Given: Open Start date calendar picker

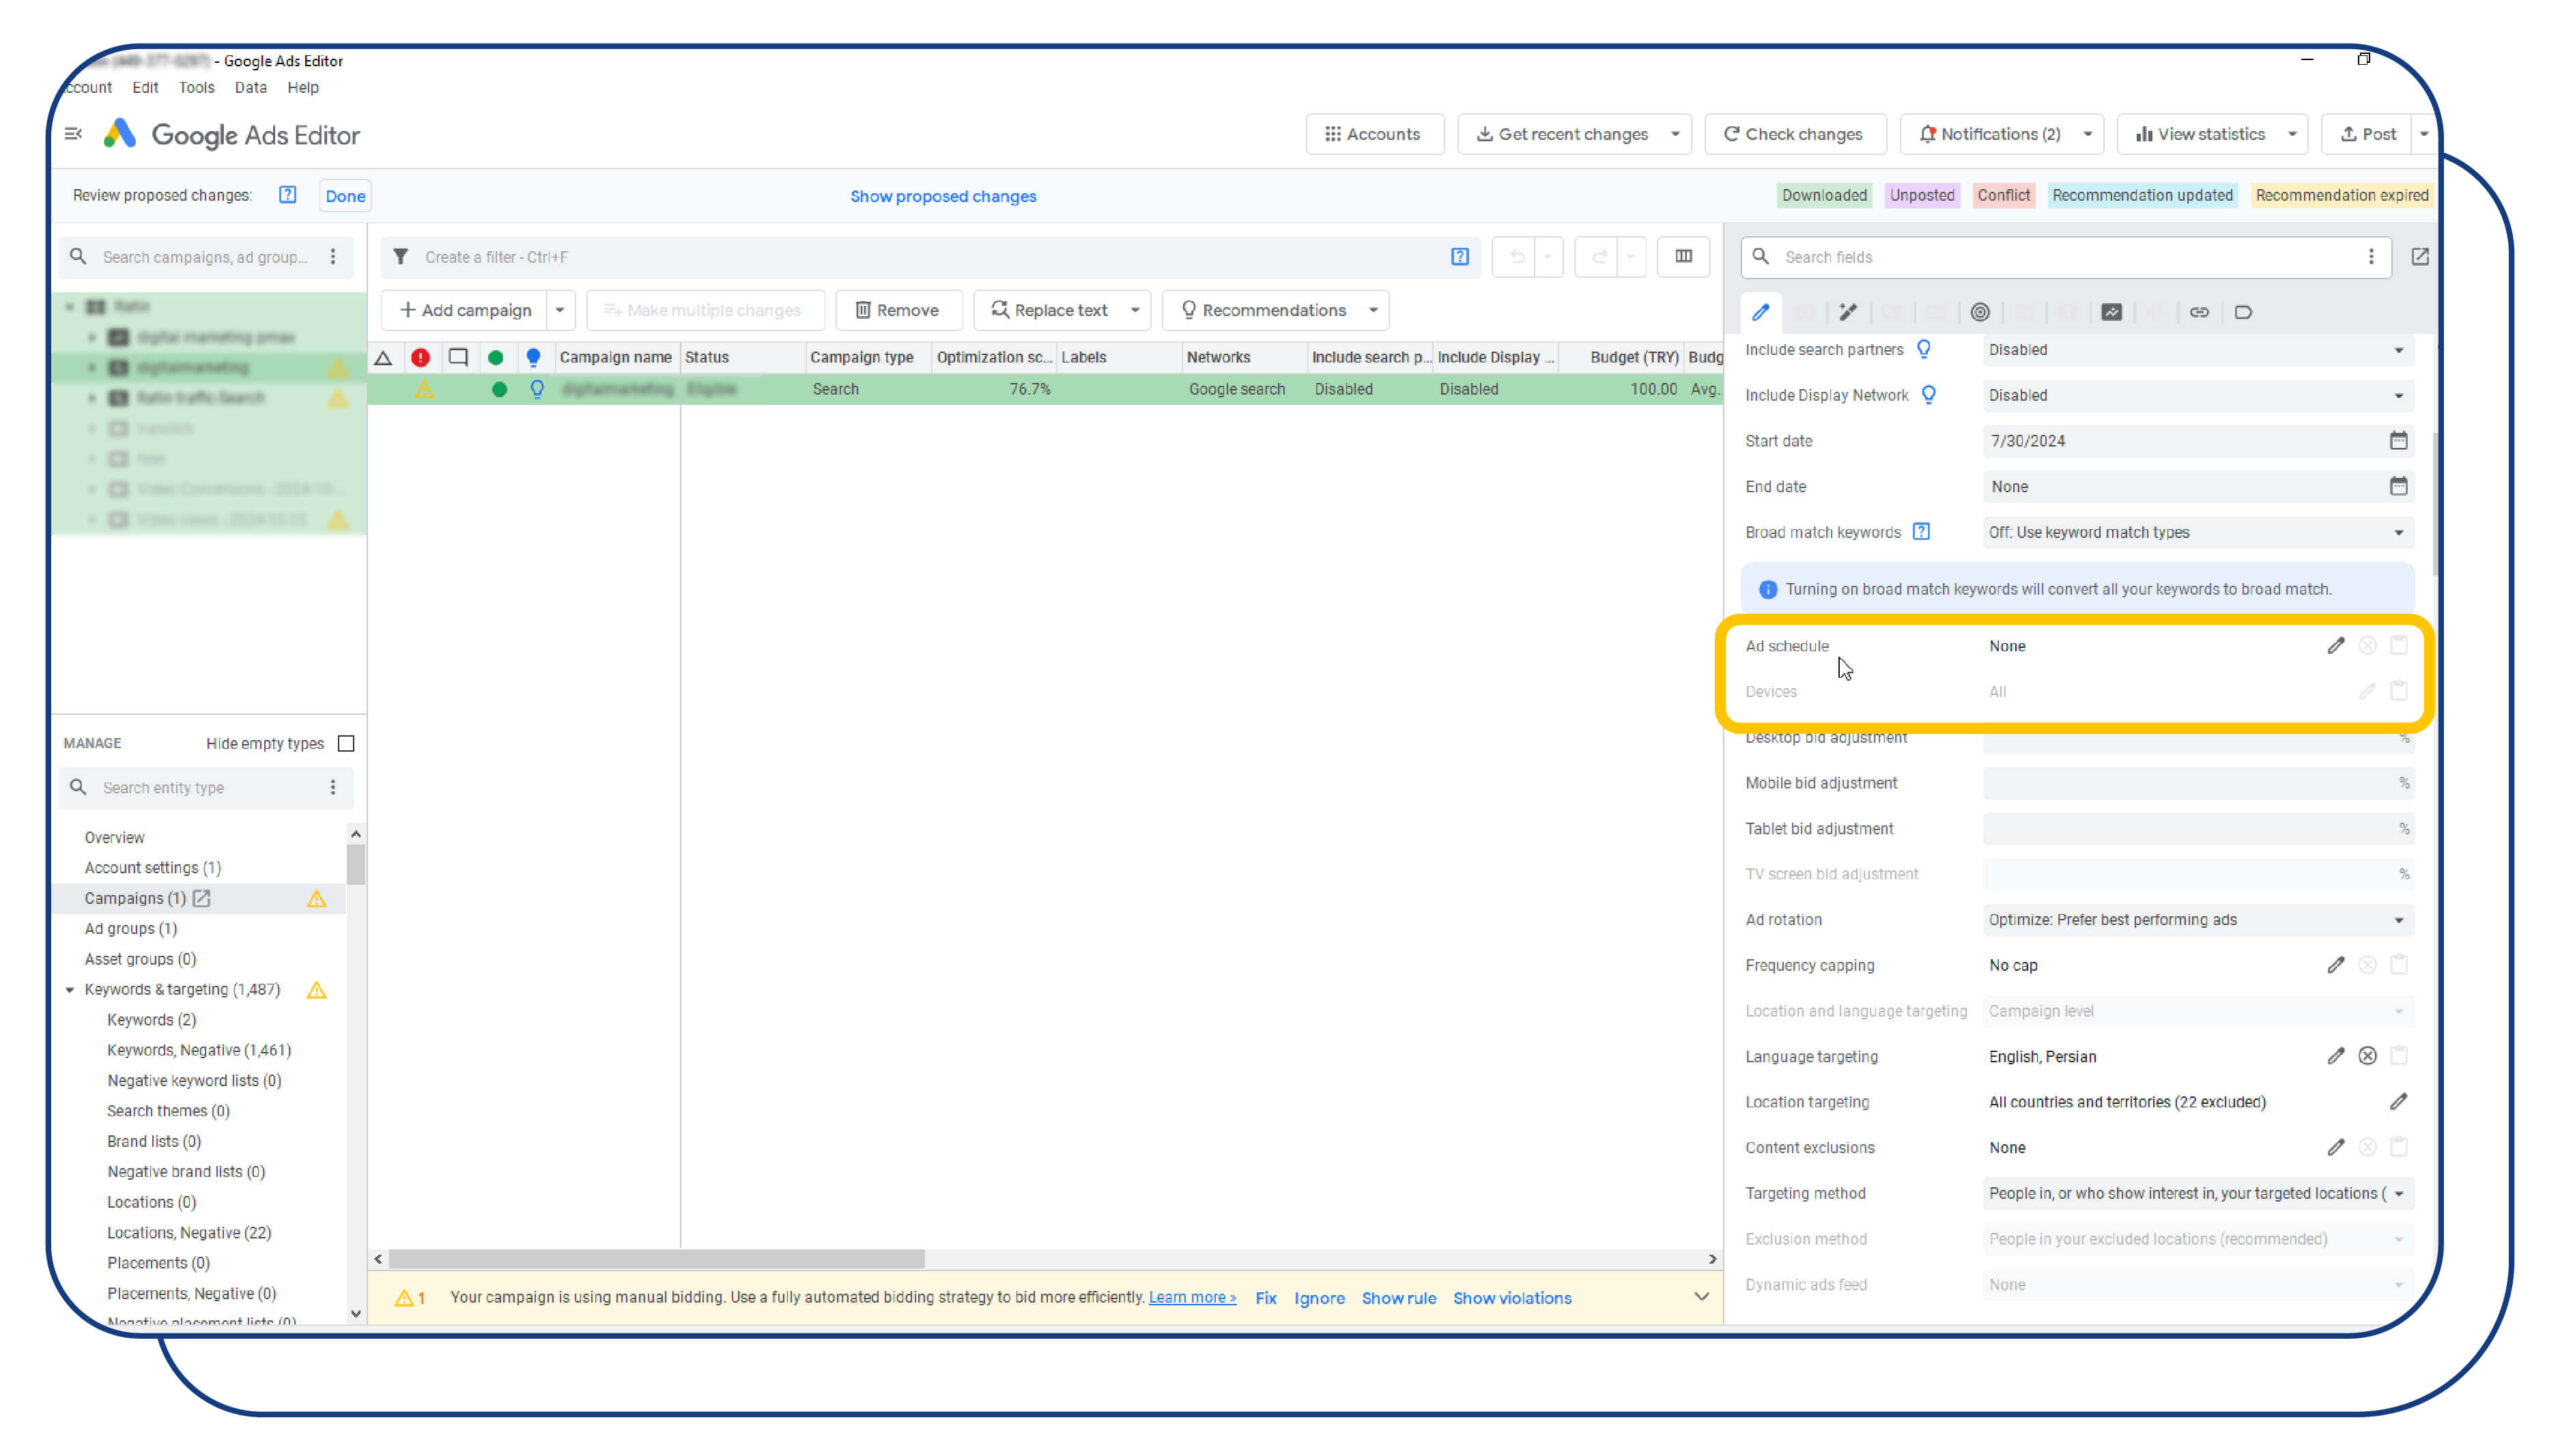Looking at the screenshot, I should [x=2398, y=440].
